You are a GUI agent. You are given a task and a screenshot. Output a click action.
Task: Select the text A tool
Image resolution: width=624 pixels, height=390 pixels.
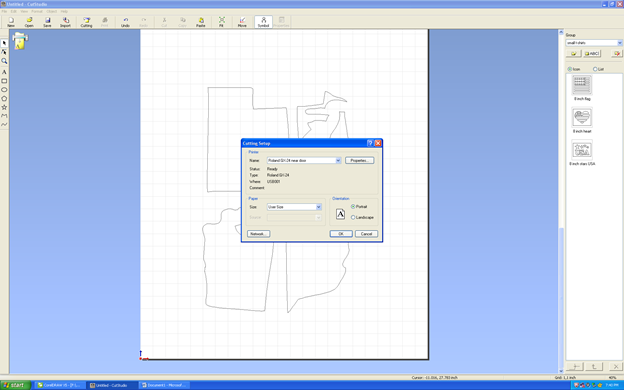tap(4, 72)
